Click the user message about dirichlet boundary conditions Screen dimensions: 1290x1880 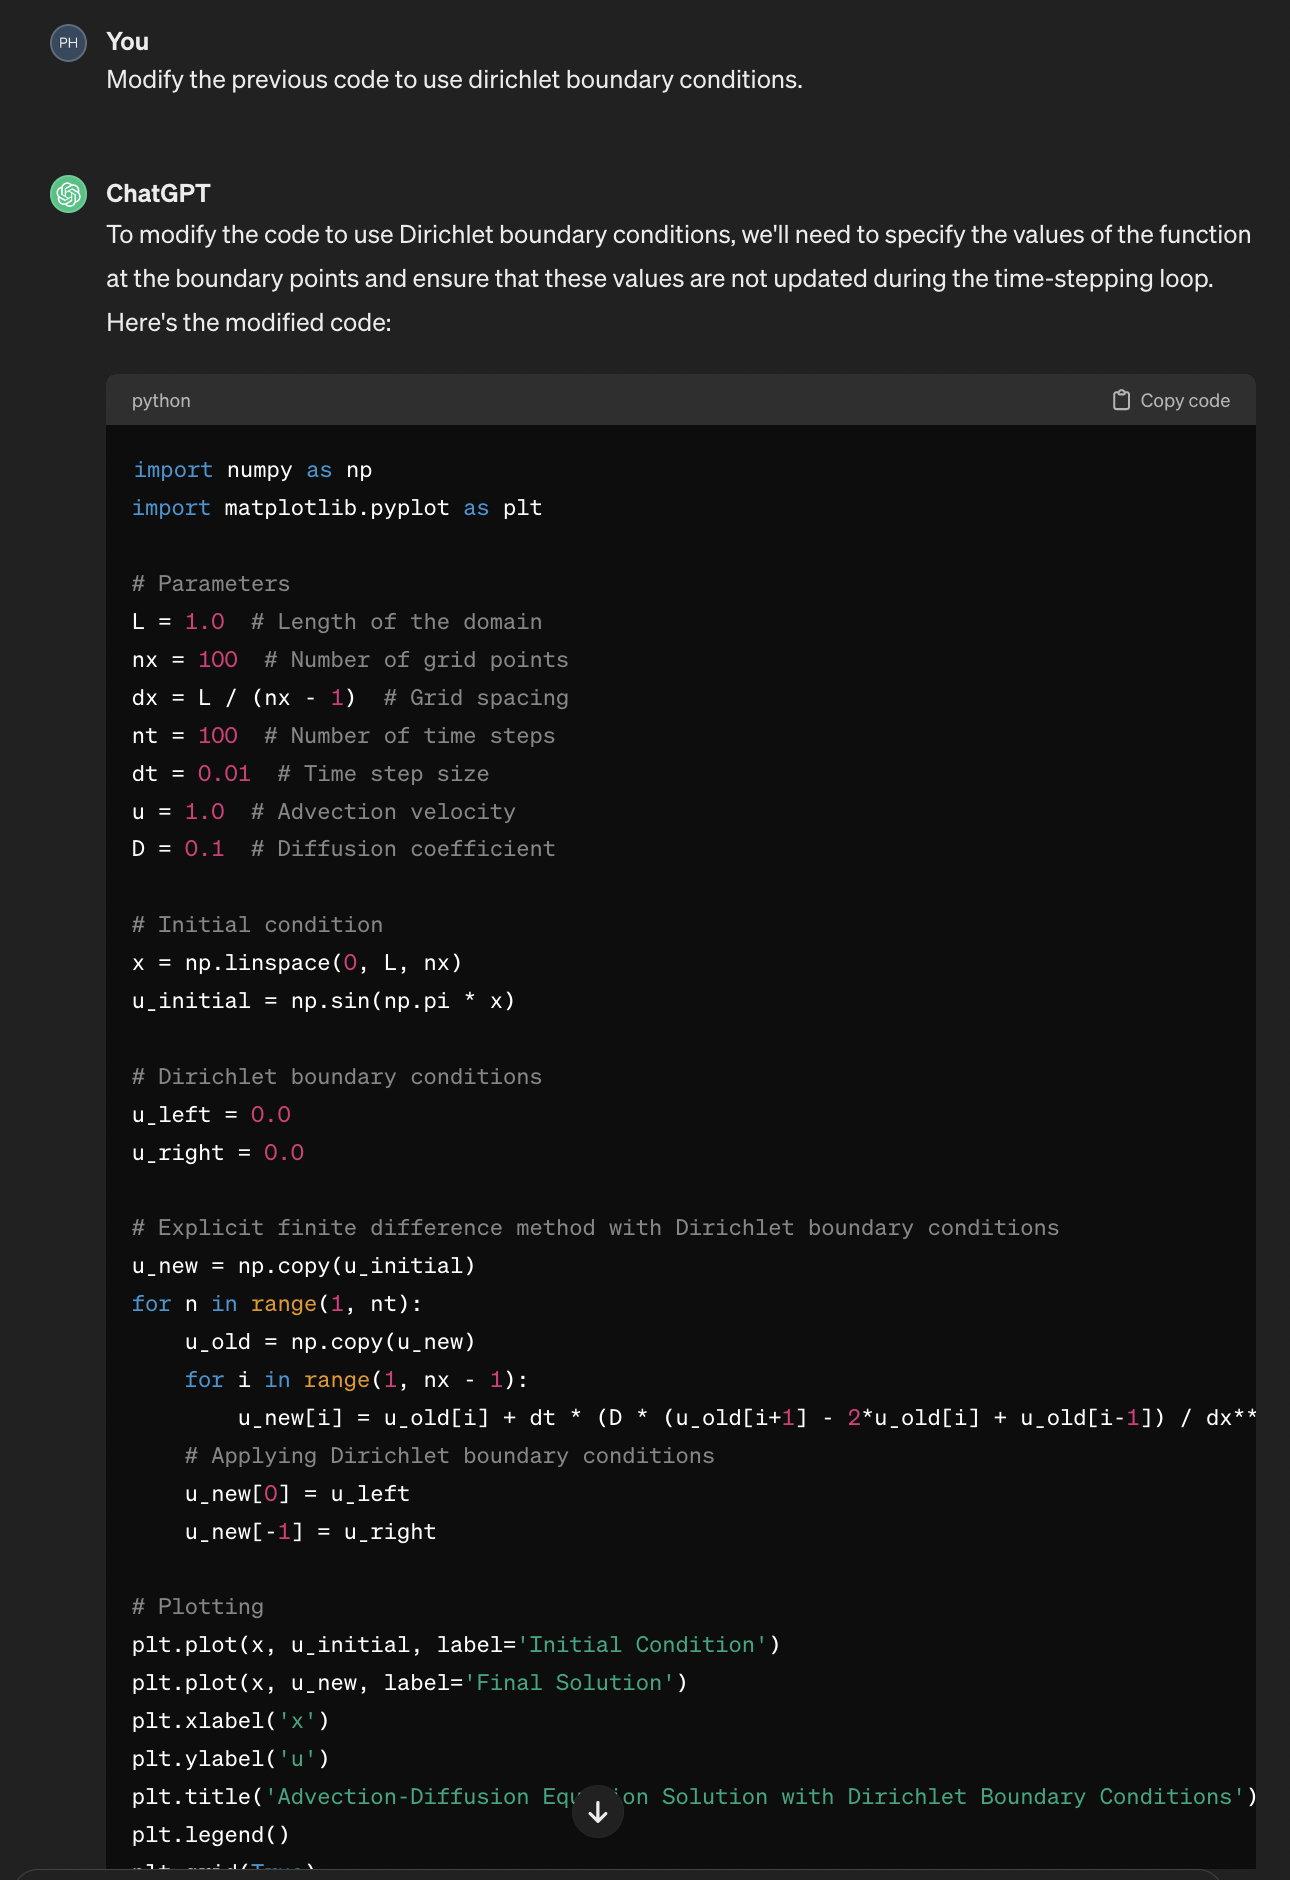[x=454, y=80]
